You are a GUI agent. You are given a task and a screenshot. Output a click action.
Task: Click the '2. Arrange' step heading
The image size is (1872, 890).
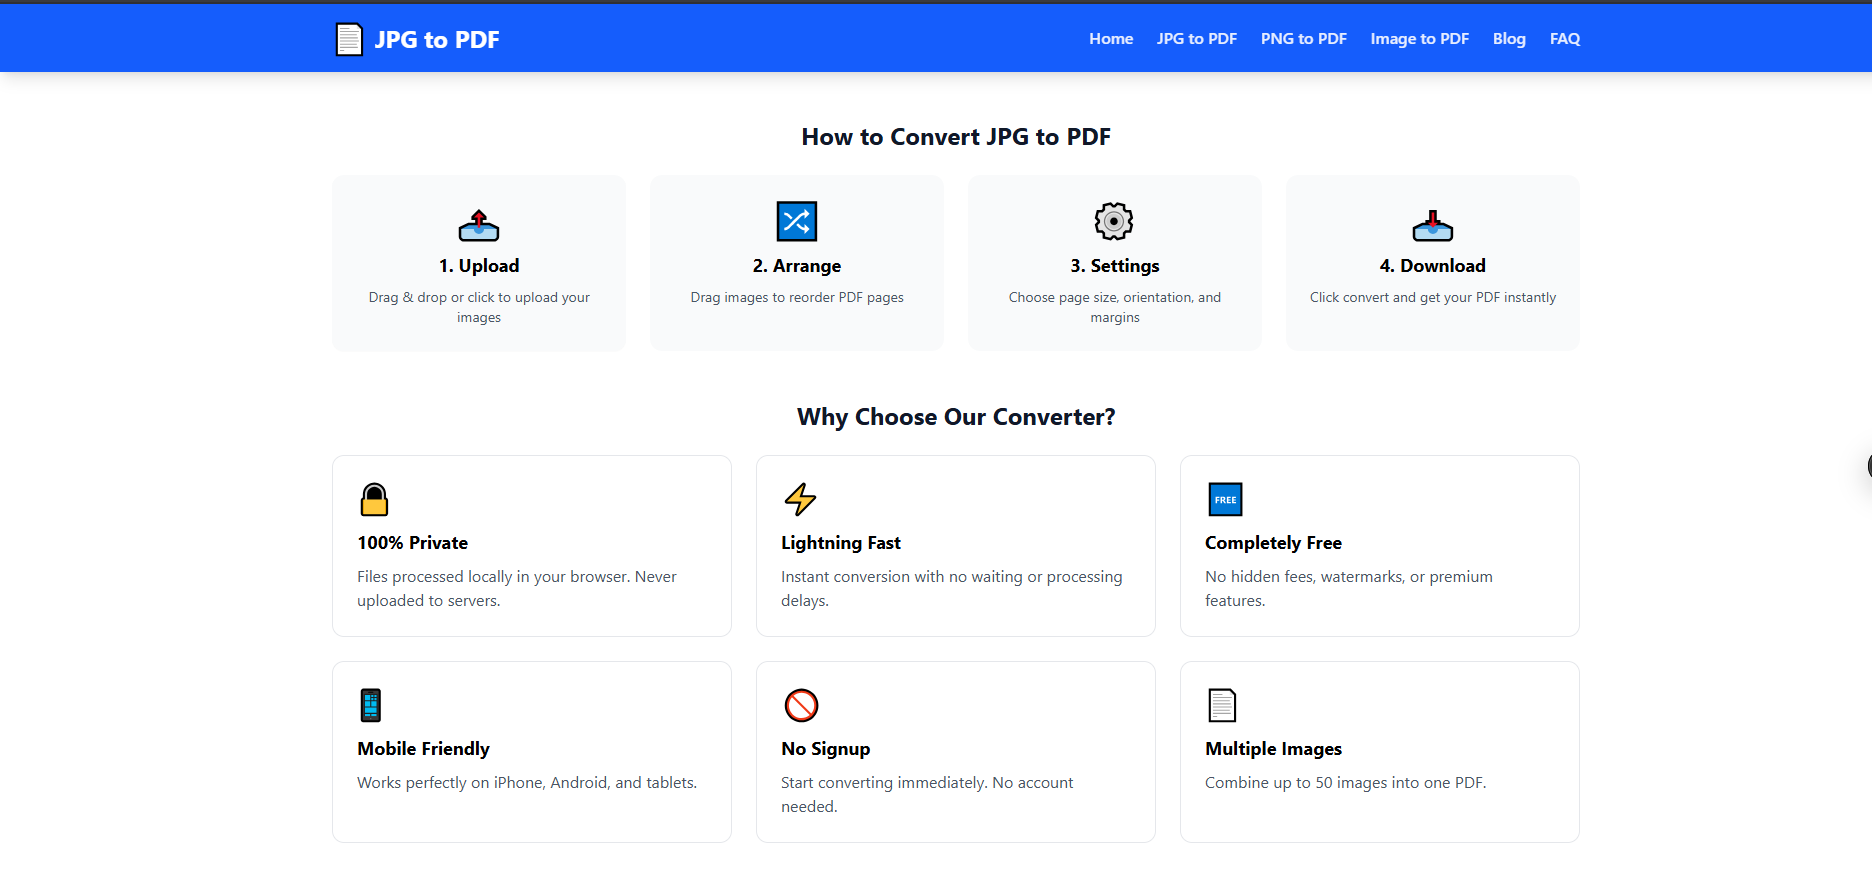(797, 266)
